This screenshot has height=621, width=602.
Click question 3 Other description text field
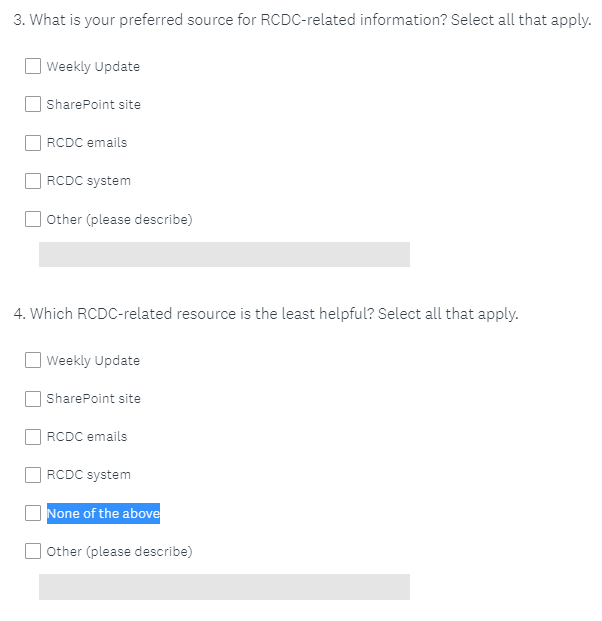coord(224,254)
